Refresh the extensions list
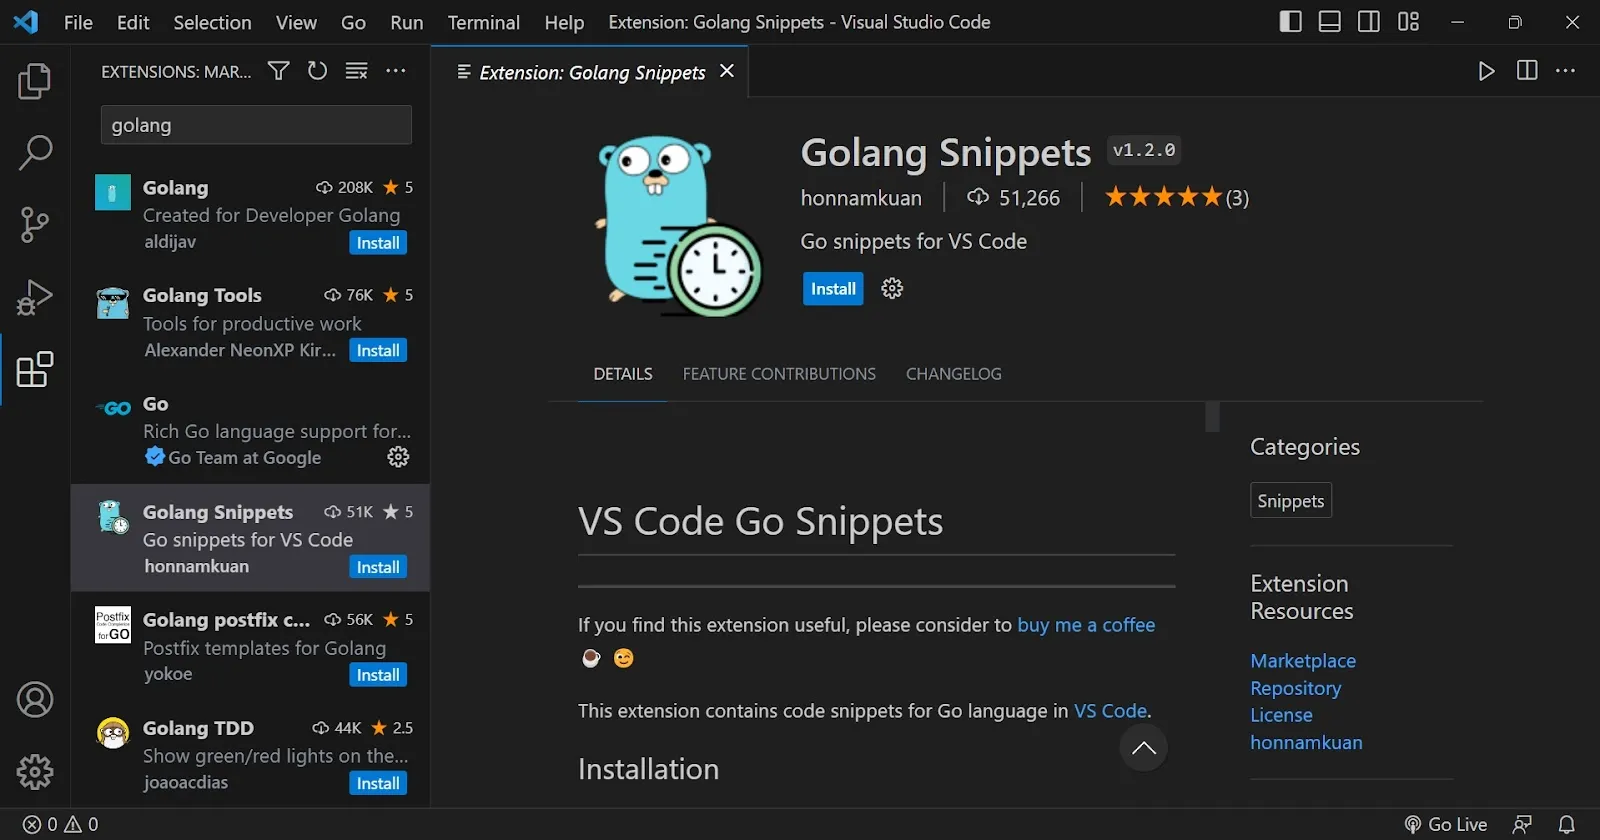 (x=317, y=71)
